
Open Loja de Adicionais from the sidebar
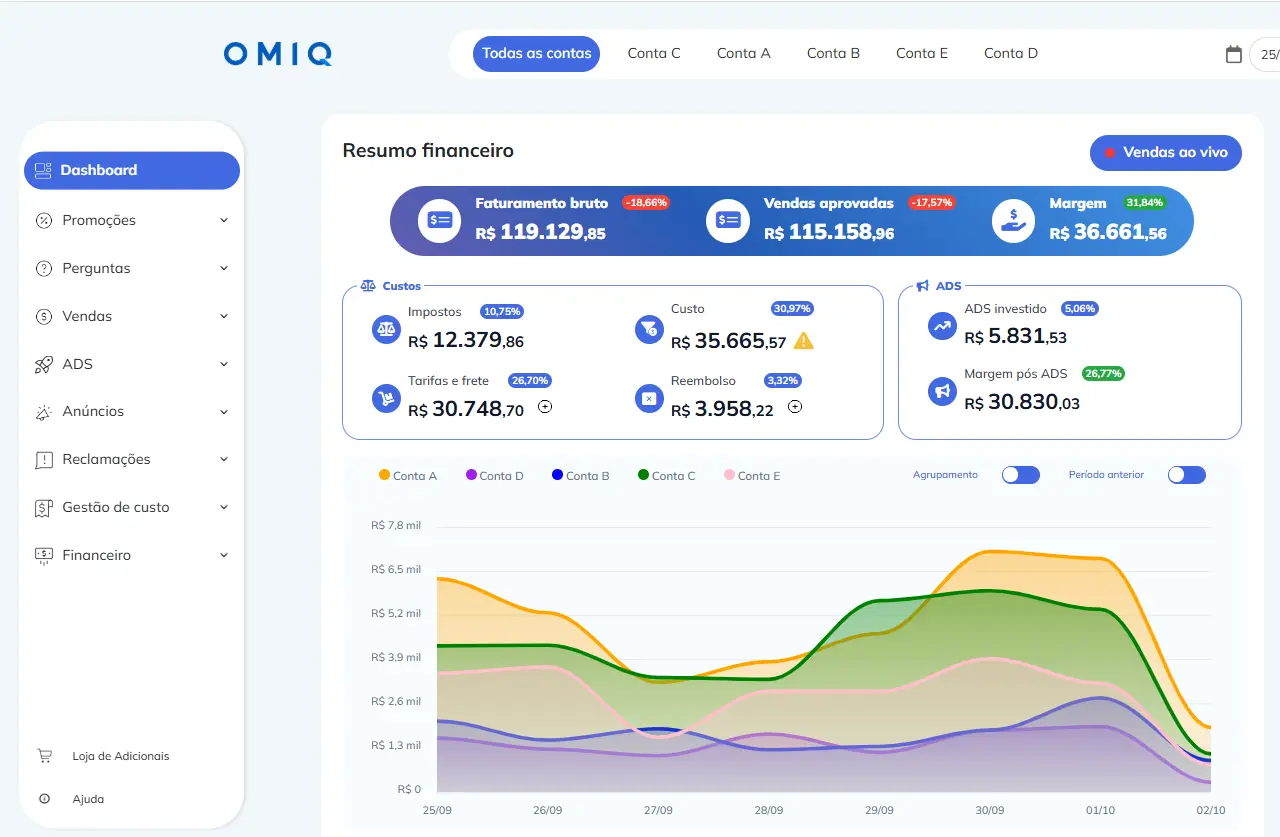click(x=111, y=756)
